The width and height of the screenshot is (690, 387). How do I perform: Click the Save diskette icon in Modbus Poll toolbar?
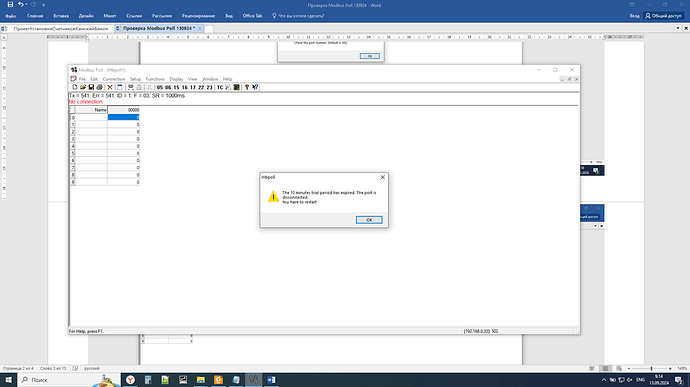tap(91, 87)
